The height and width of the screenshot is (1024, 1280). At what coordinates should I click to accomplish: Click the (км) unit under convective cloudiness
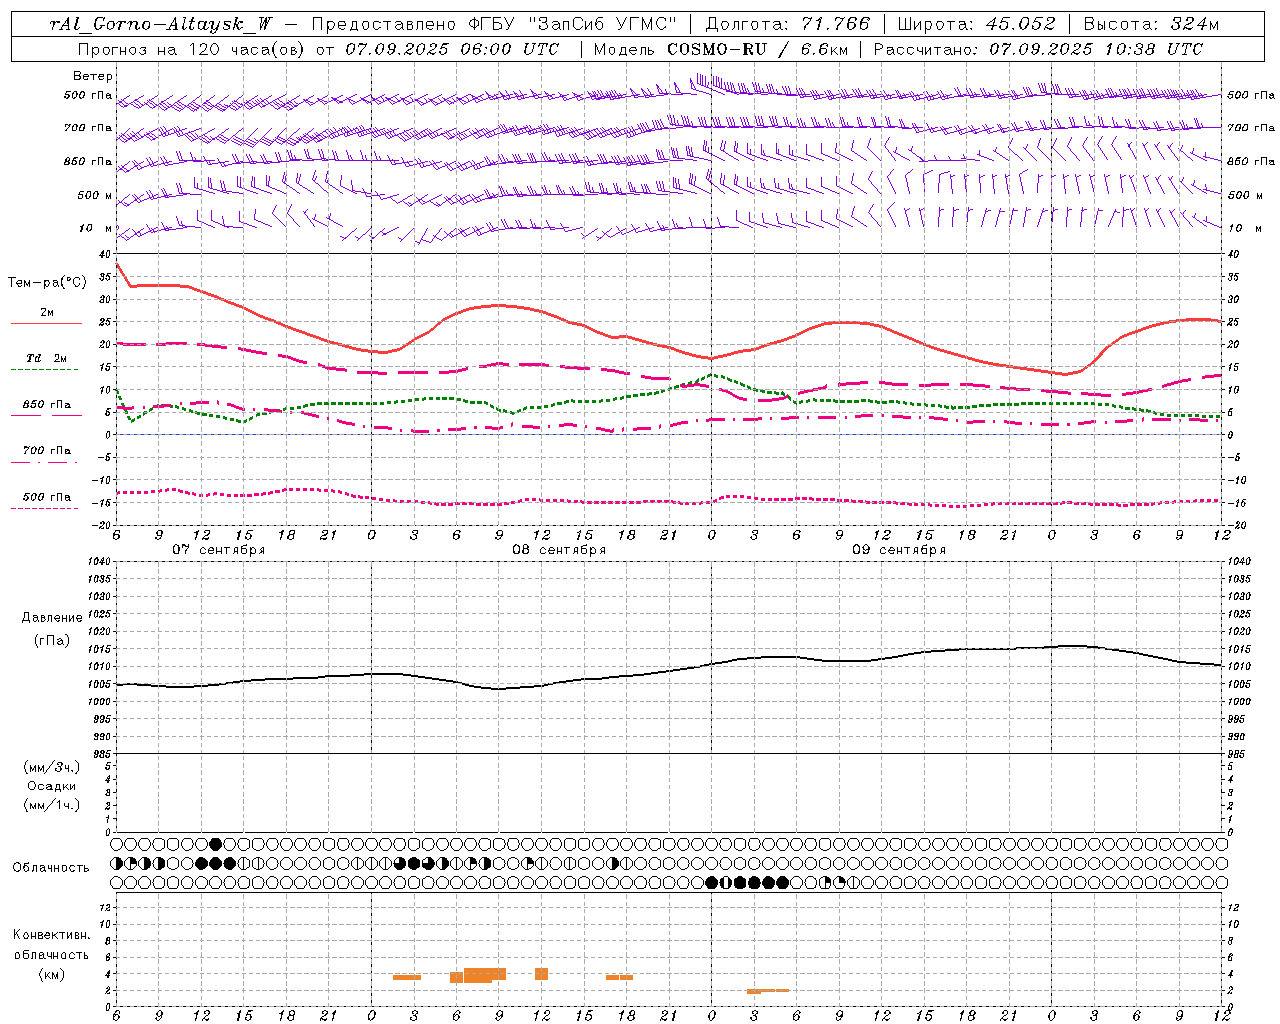click(51, 974)
